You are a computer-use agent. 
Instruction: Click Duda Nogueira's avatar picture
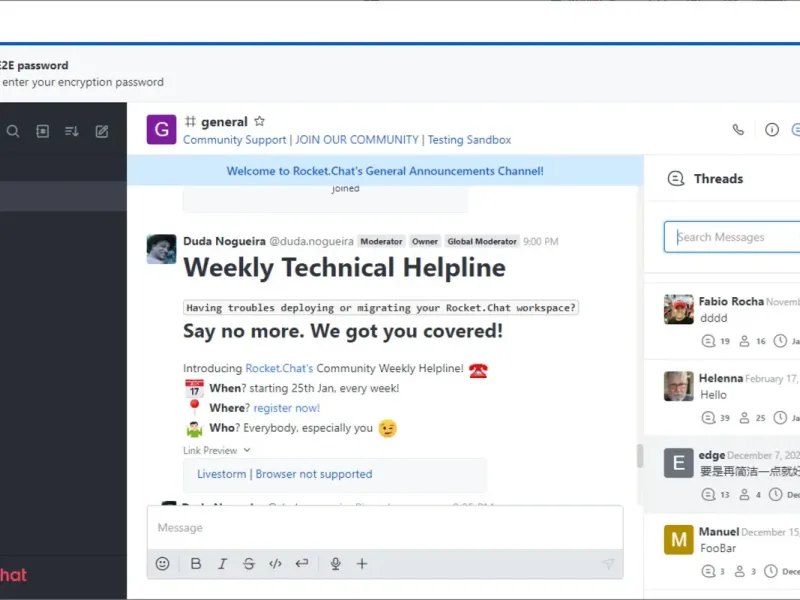coord(161,249)
